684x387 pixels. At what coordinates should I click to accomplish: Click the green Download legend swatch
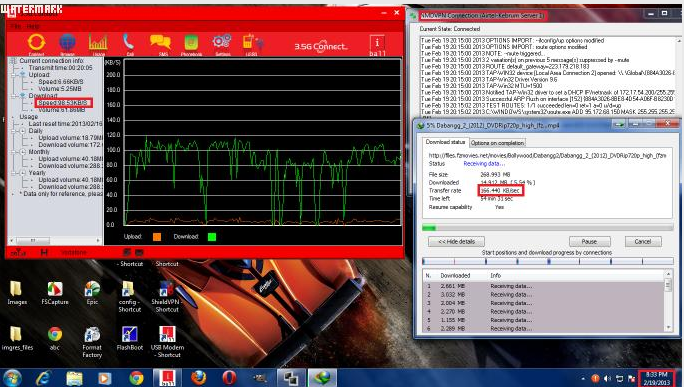click(x=212, y=237)
